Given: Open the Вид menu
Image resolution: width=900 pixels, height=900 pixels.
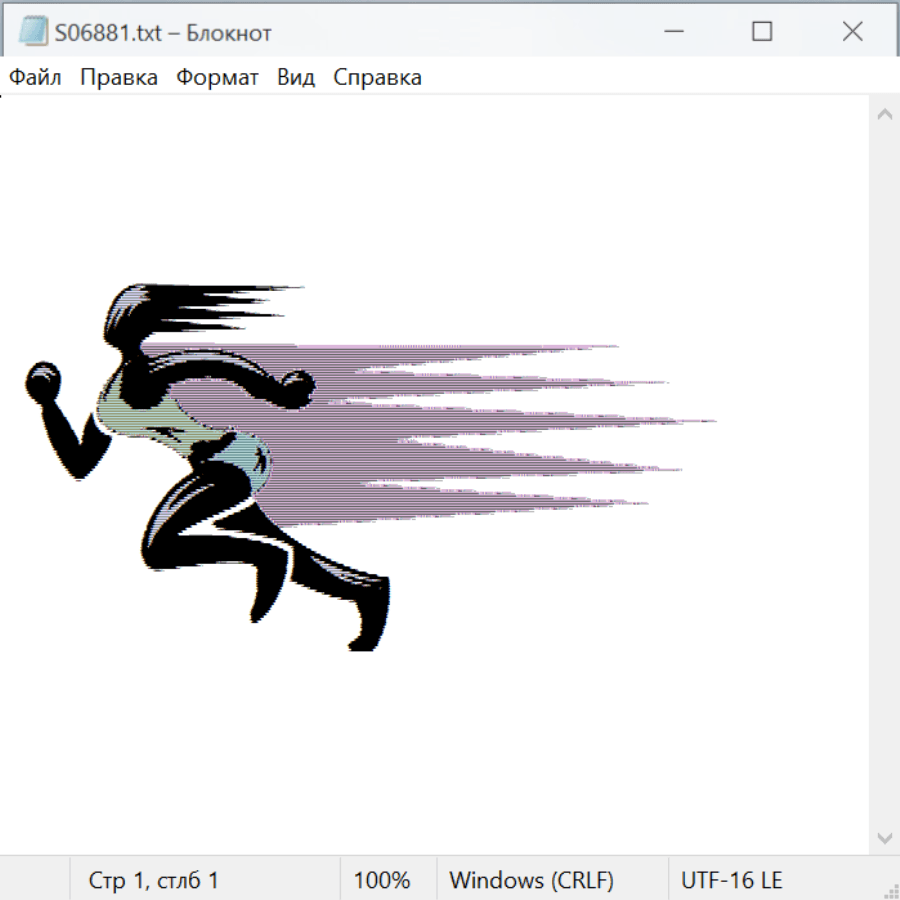Looking at the screenshot, I should click(x=296, y=78).
